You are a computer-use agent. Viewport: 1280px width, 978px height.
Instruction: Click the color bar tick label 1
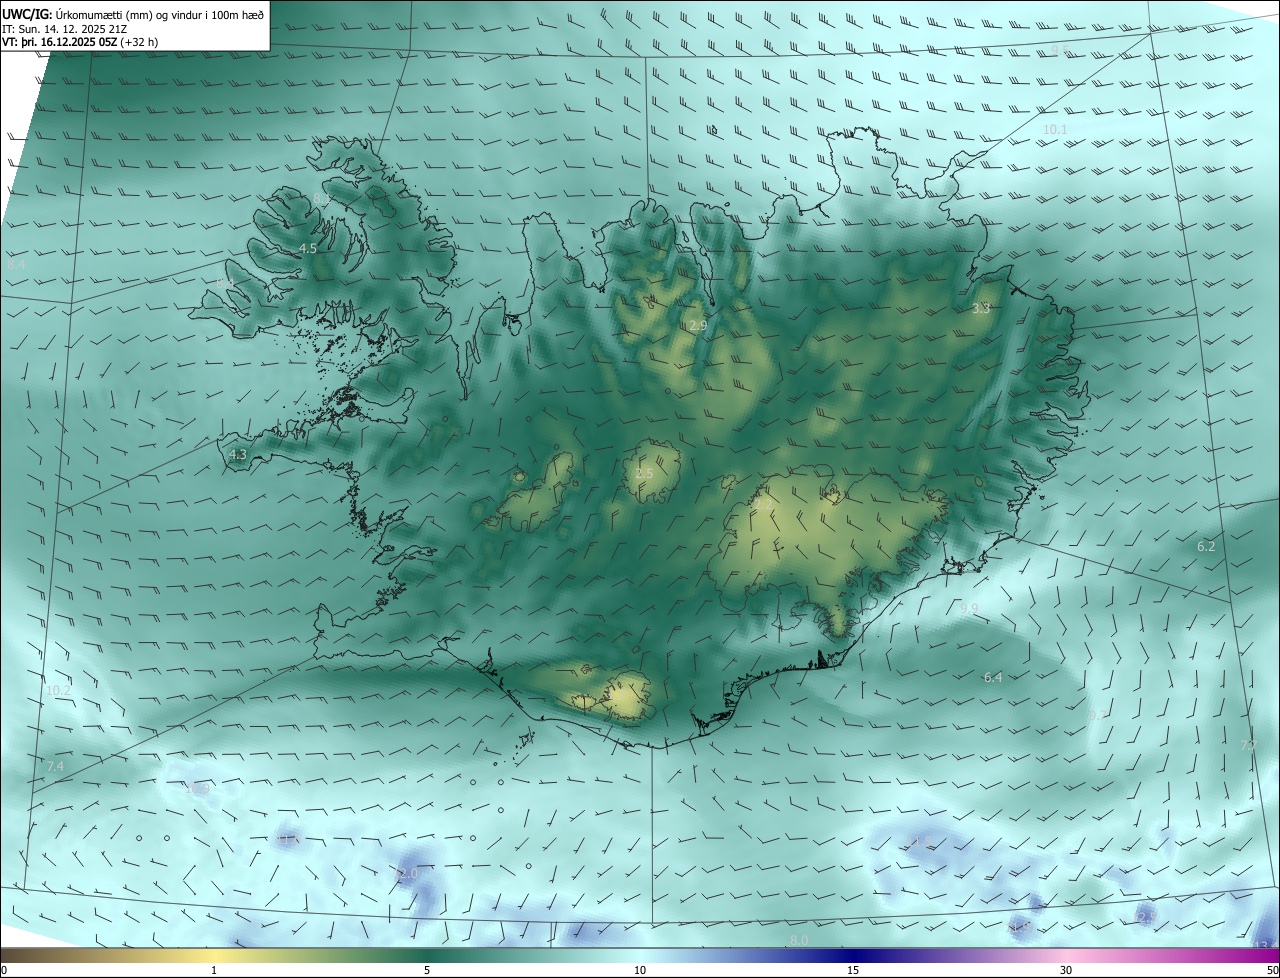214,970
